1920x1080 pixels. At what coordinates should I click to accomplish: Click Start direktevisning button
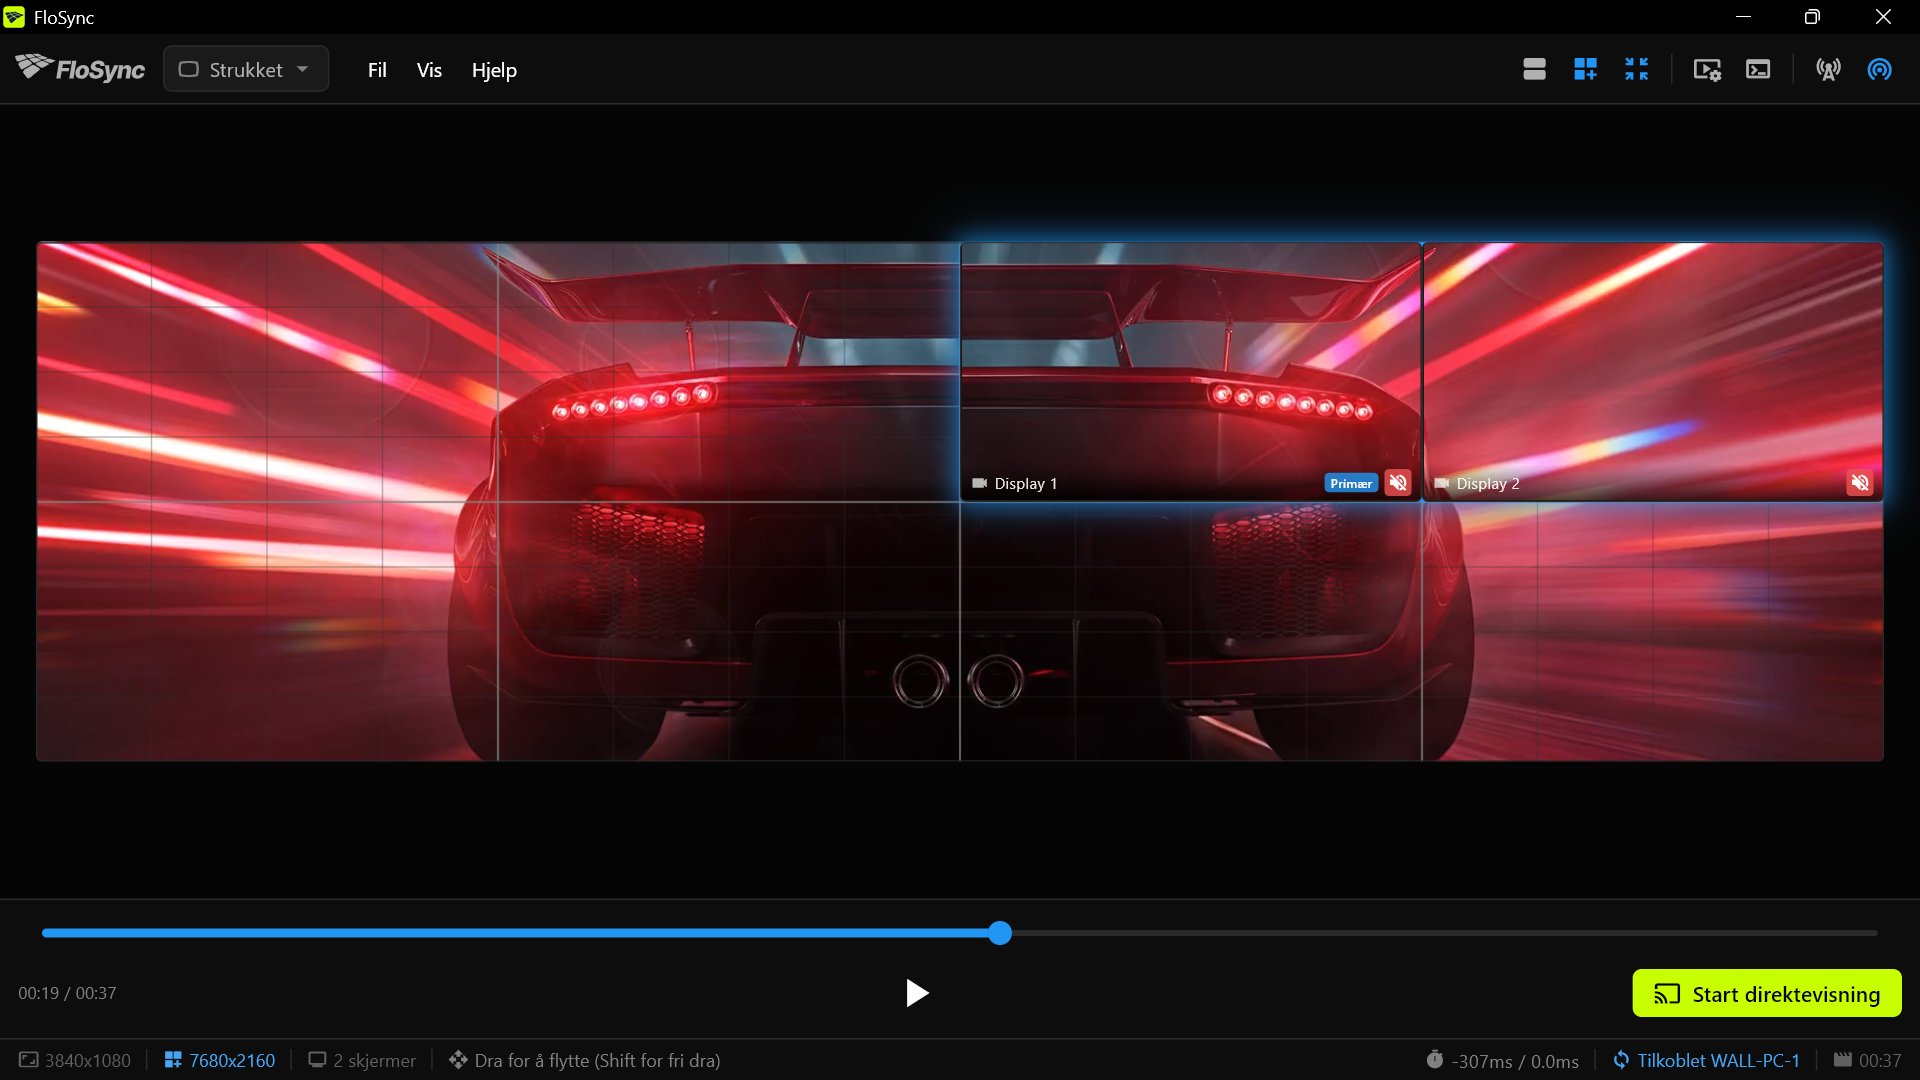point(1767,993)
